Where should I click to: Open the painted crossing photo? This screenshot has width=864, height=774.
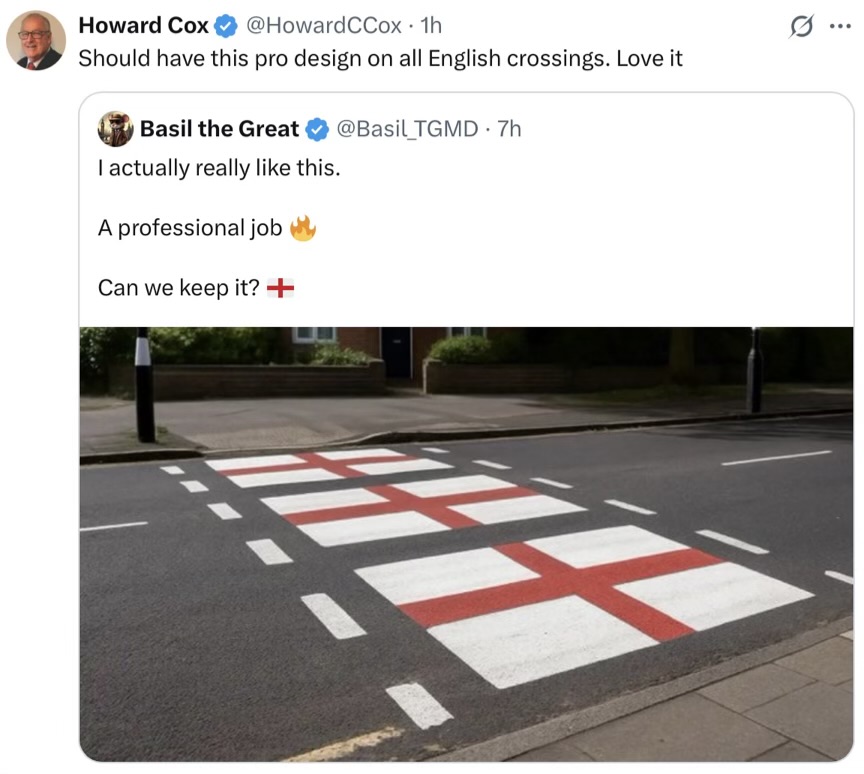coord(466,544)
